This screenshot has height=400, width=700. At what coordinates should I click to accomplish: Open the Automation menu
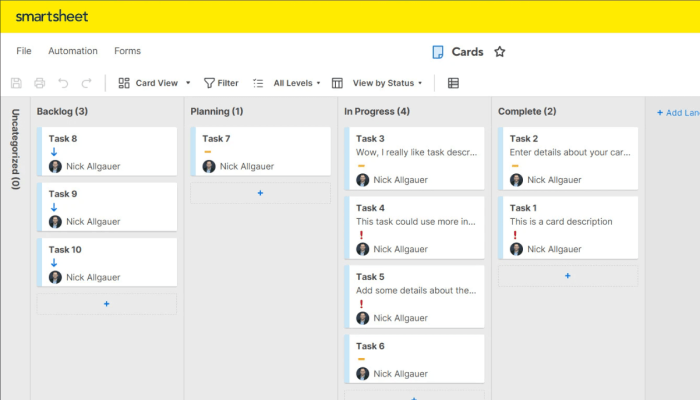(73, 51)
